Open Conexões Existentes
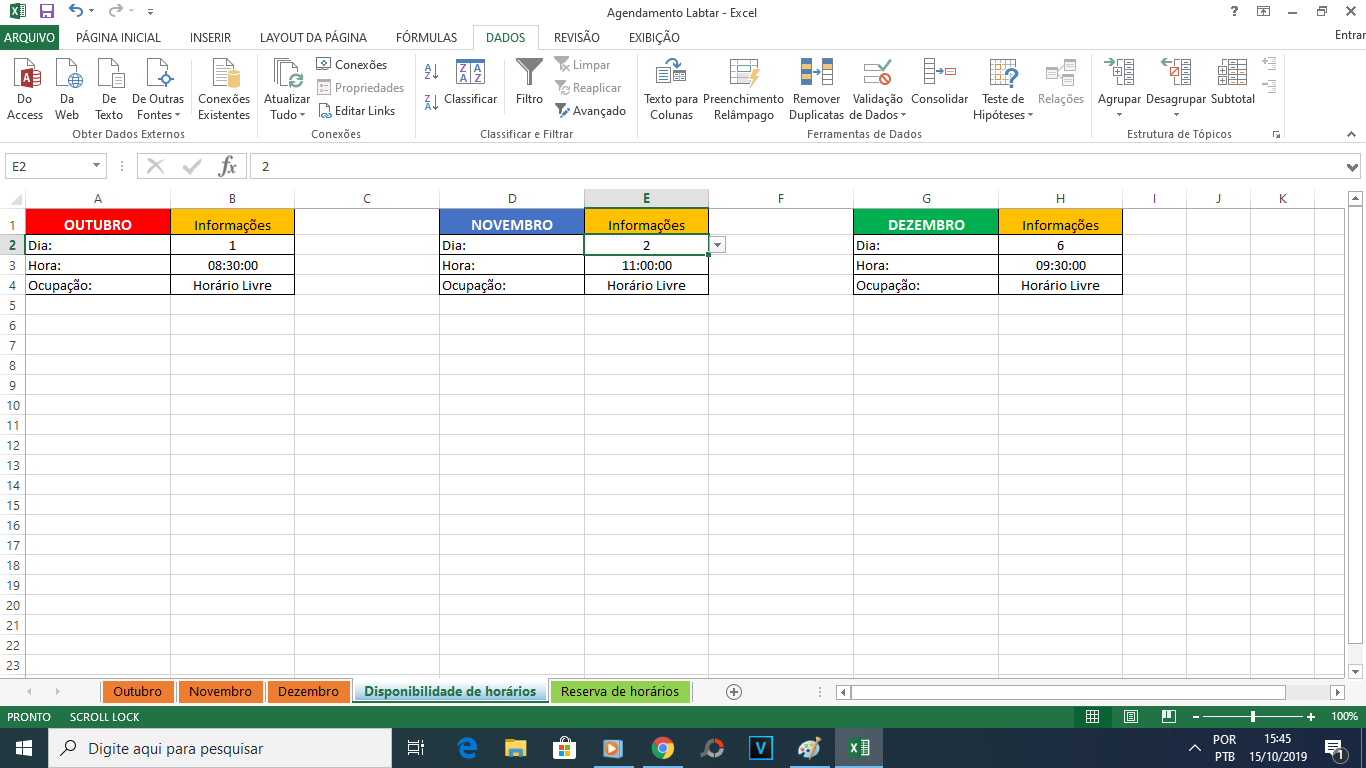Image resolution: width=1366 pixels, height=768 pixels. [x=224, y=89]
